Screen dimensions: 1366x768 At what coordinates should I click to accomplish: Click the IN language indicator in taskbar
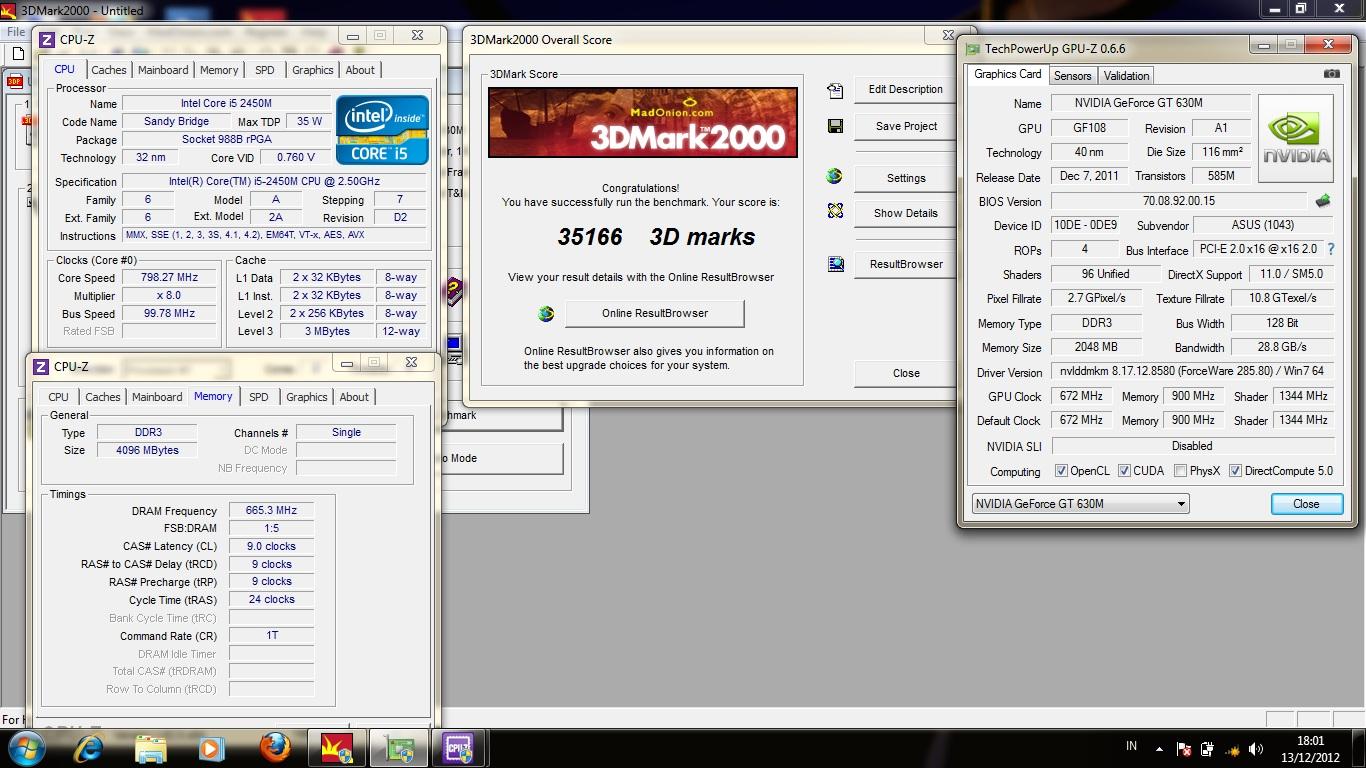1131,746
